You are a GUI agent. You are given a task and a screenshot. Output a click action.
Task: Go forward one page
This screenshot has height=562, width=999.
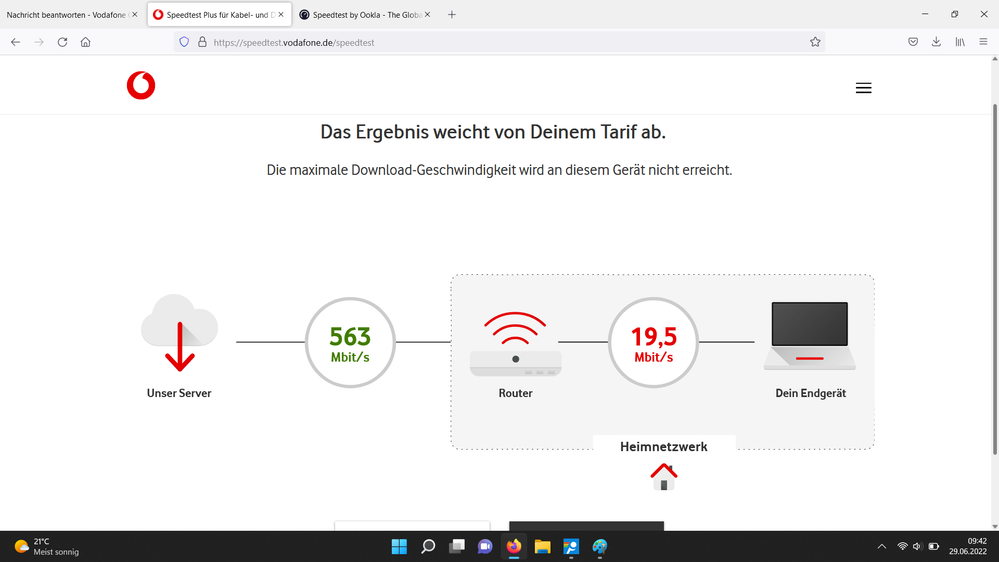39,42
